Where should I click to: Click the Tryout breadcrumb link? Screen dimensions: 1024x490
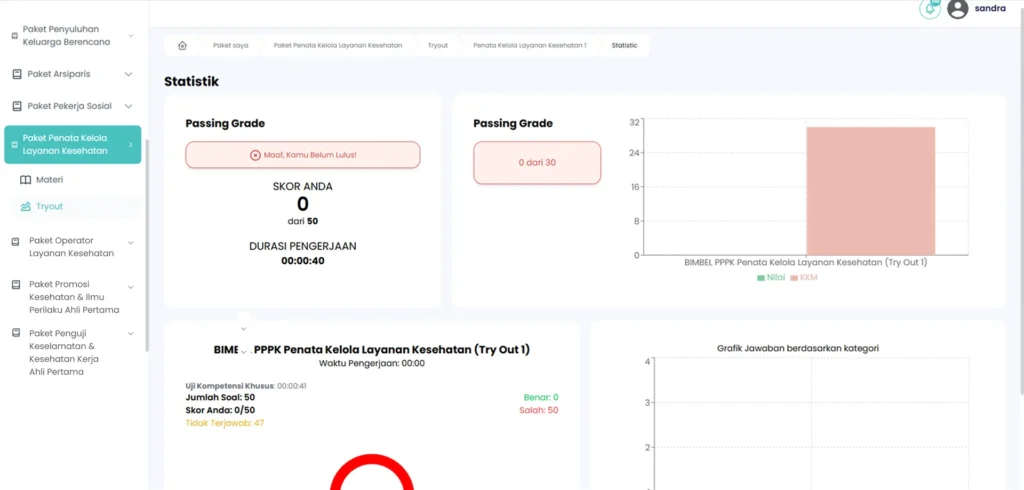[x=437, y=46]
